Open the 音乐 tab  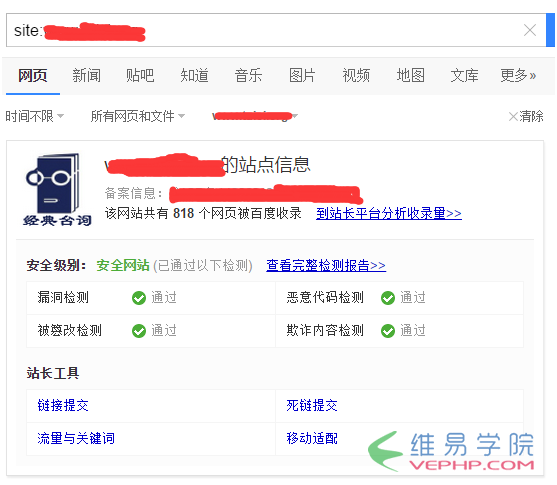pyautogui.click(x=248, y=75)
